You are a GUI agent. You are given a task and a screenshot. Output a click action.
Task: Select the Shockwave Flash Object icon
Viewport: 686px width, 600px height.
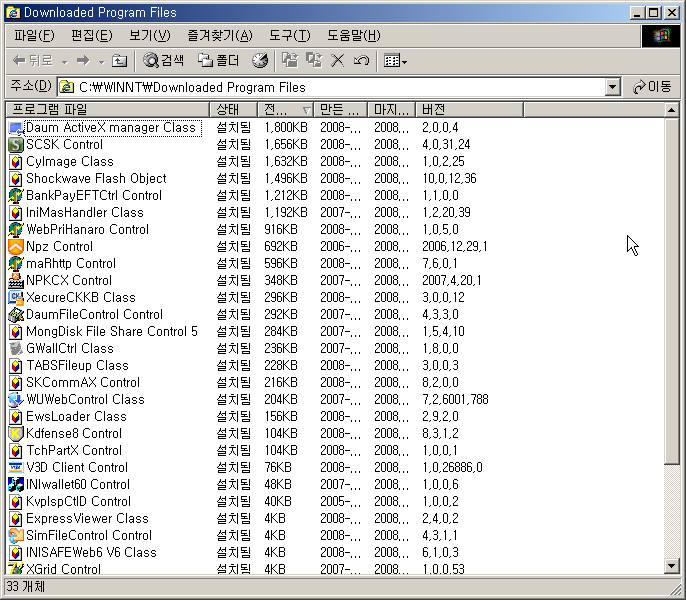tap(16, 179)
